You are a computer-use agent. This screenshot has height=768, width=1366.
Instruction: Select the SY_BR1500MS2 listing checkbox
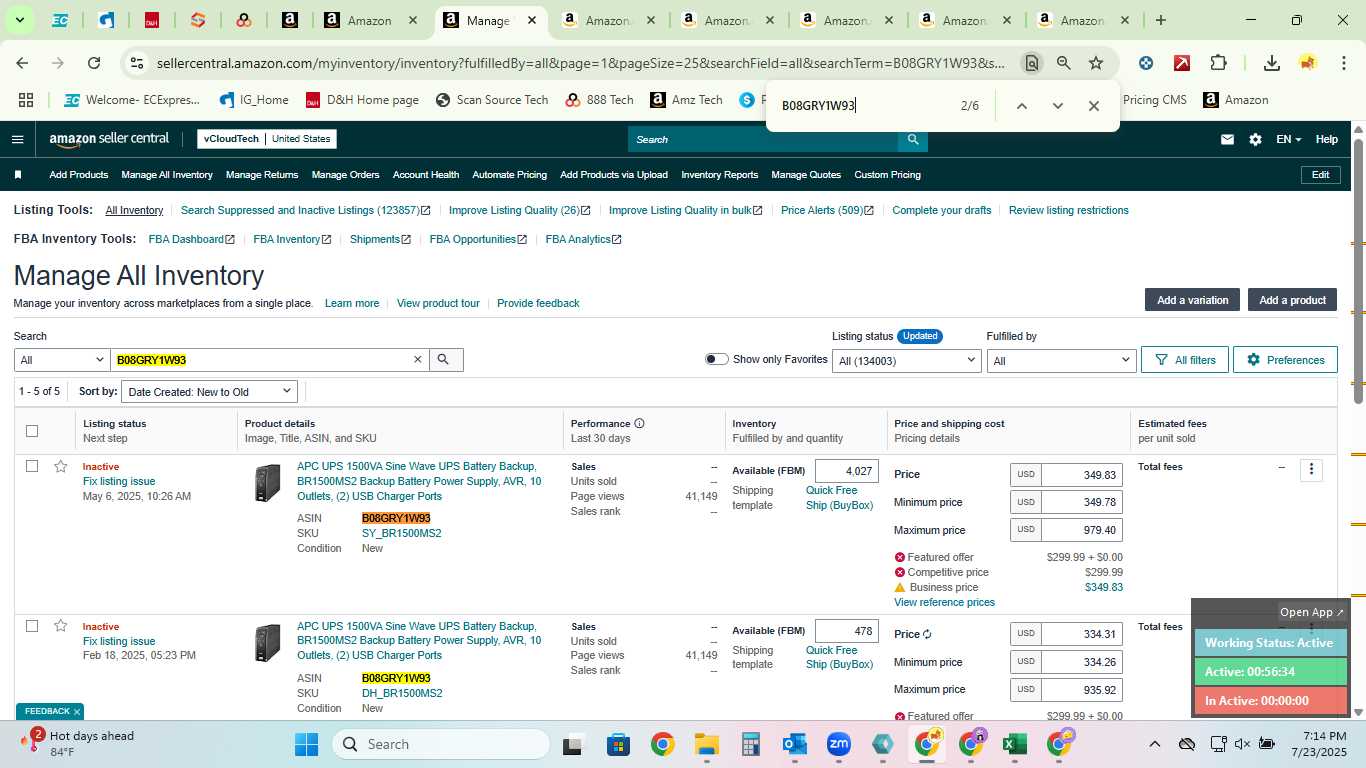[x=32, y=466]
